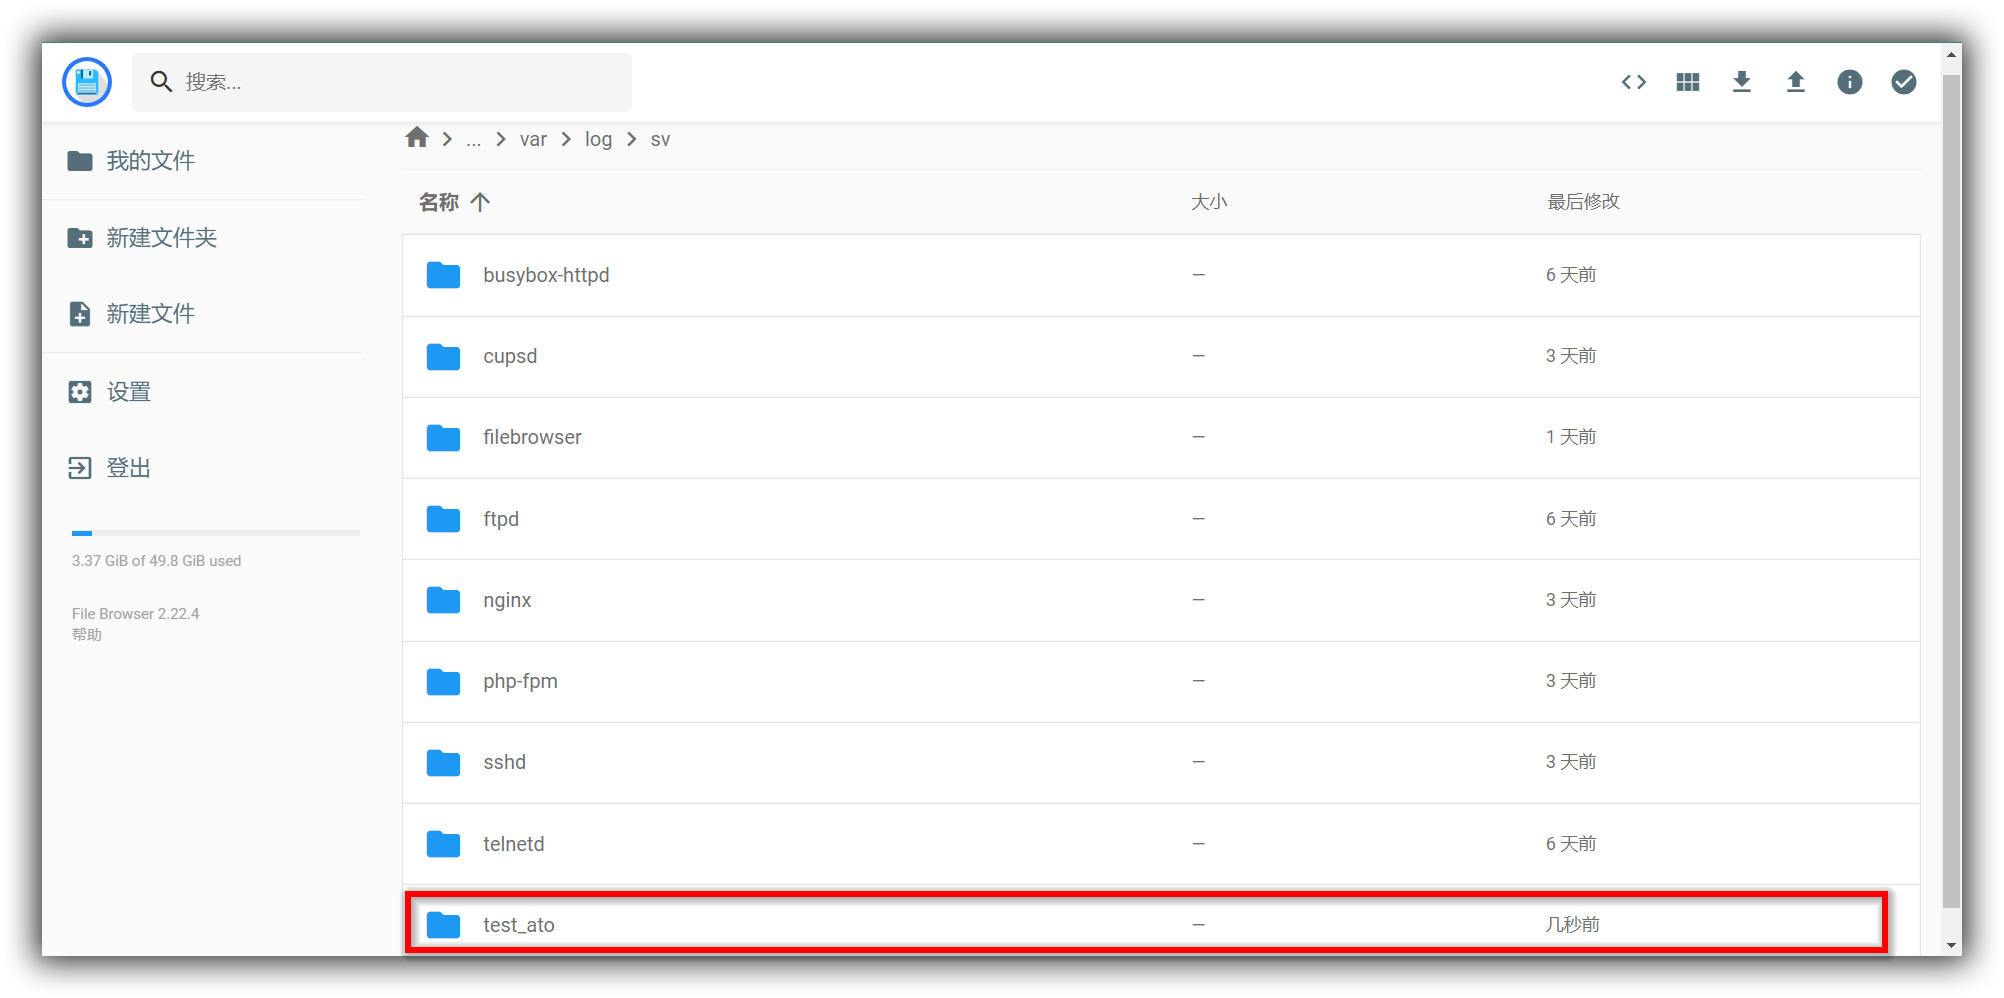
Task: Click the new file plus icon
Action: tap(80, 314)
